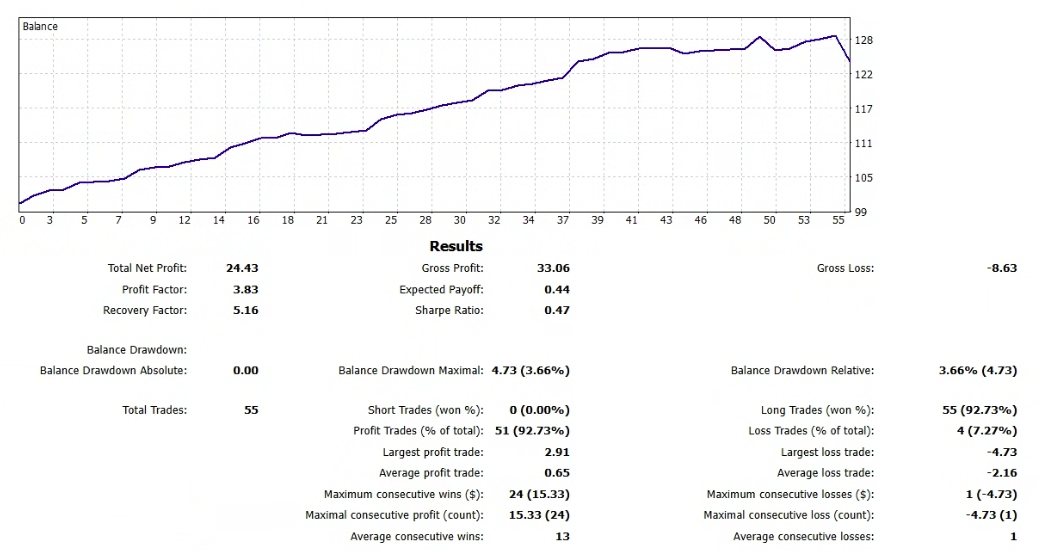Select the Sharpe Ratio value 0.47
Screen dimensions: 1042x551
[556, 310]
